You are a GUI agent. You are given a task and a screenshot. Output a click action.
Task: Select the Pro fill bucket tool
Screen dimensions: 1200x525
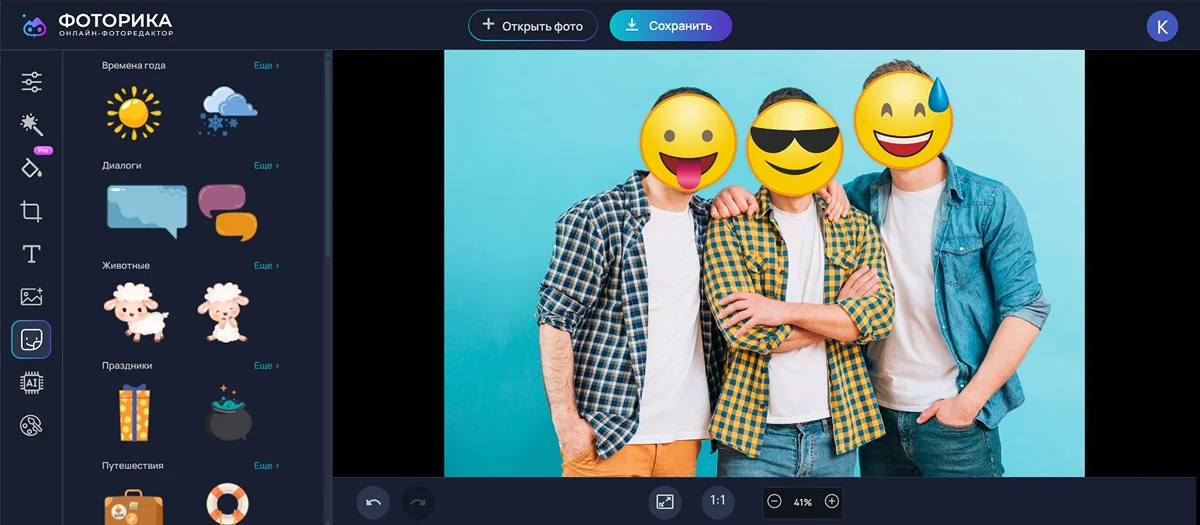31,167
